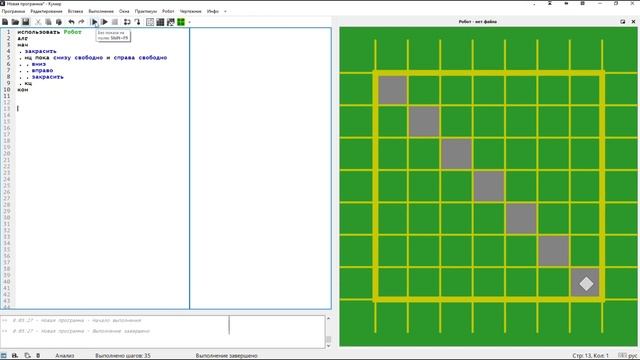Stop program execution with the square icon

pyautogui.click(x=115, y=22)
